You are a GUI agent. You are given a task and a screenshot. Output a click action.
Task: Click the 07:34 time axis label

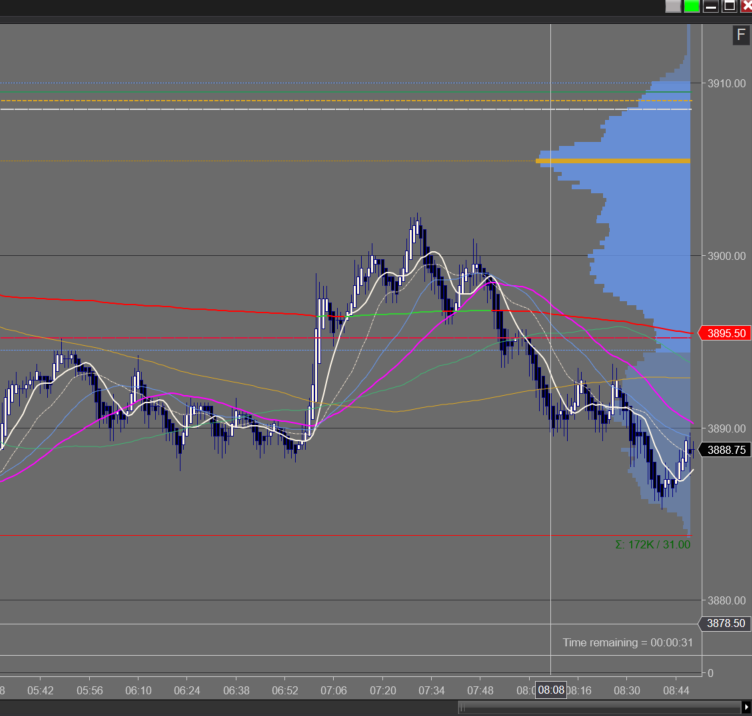(432, 691)
